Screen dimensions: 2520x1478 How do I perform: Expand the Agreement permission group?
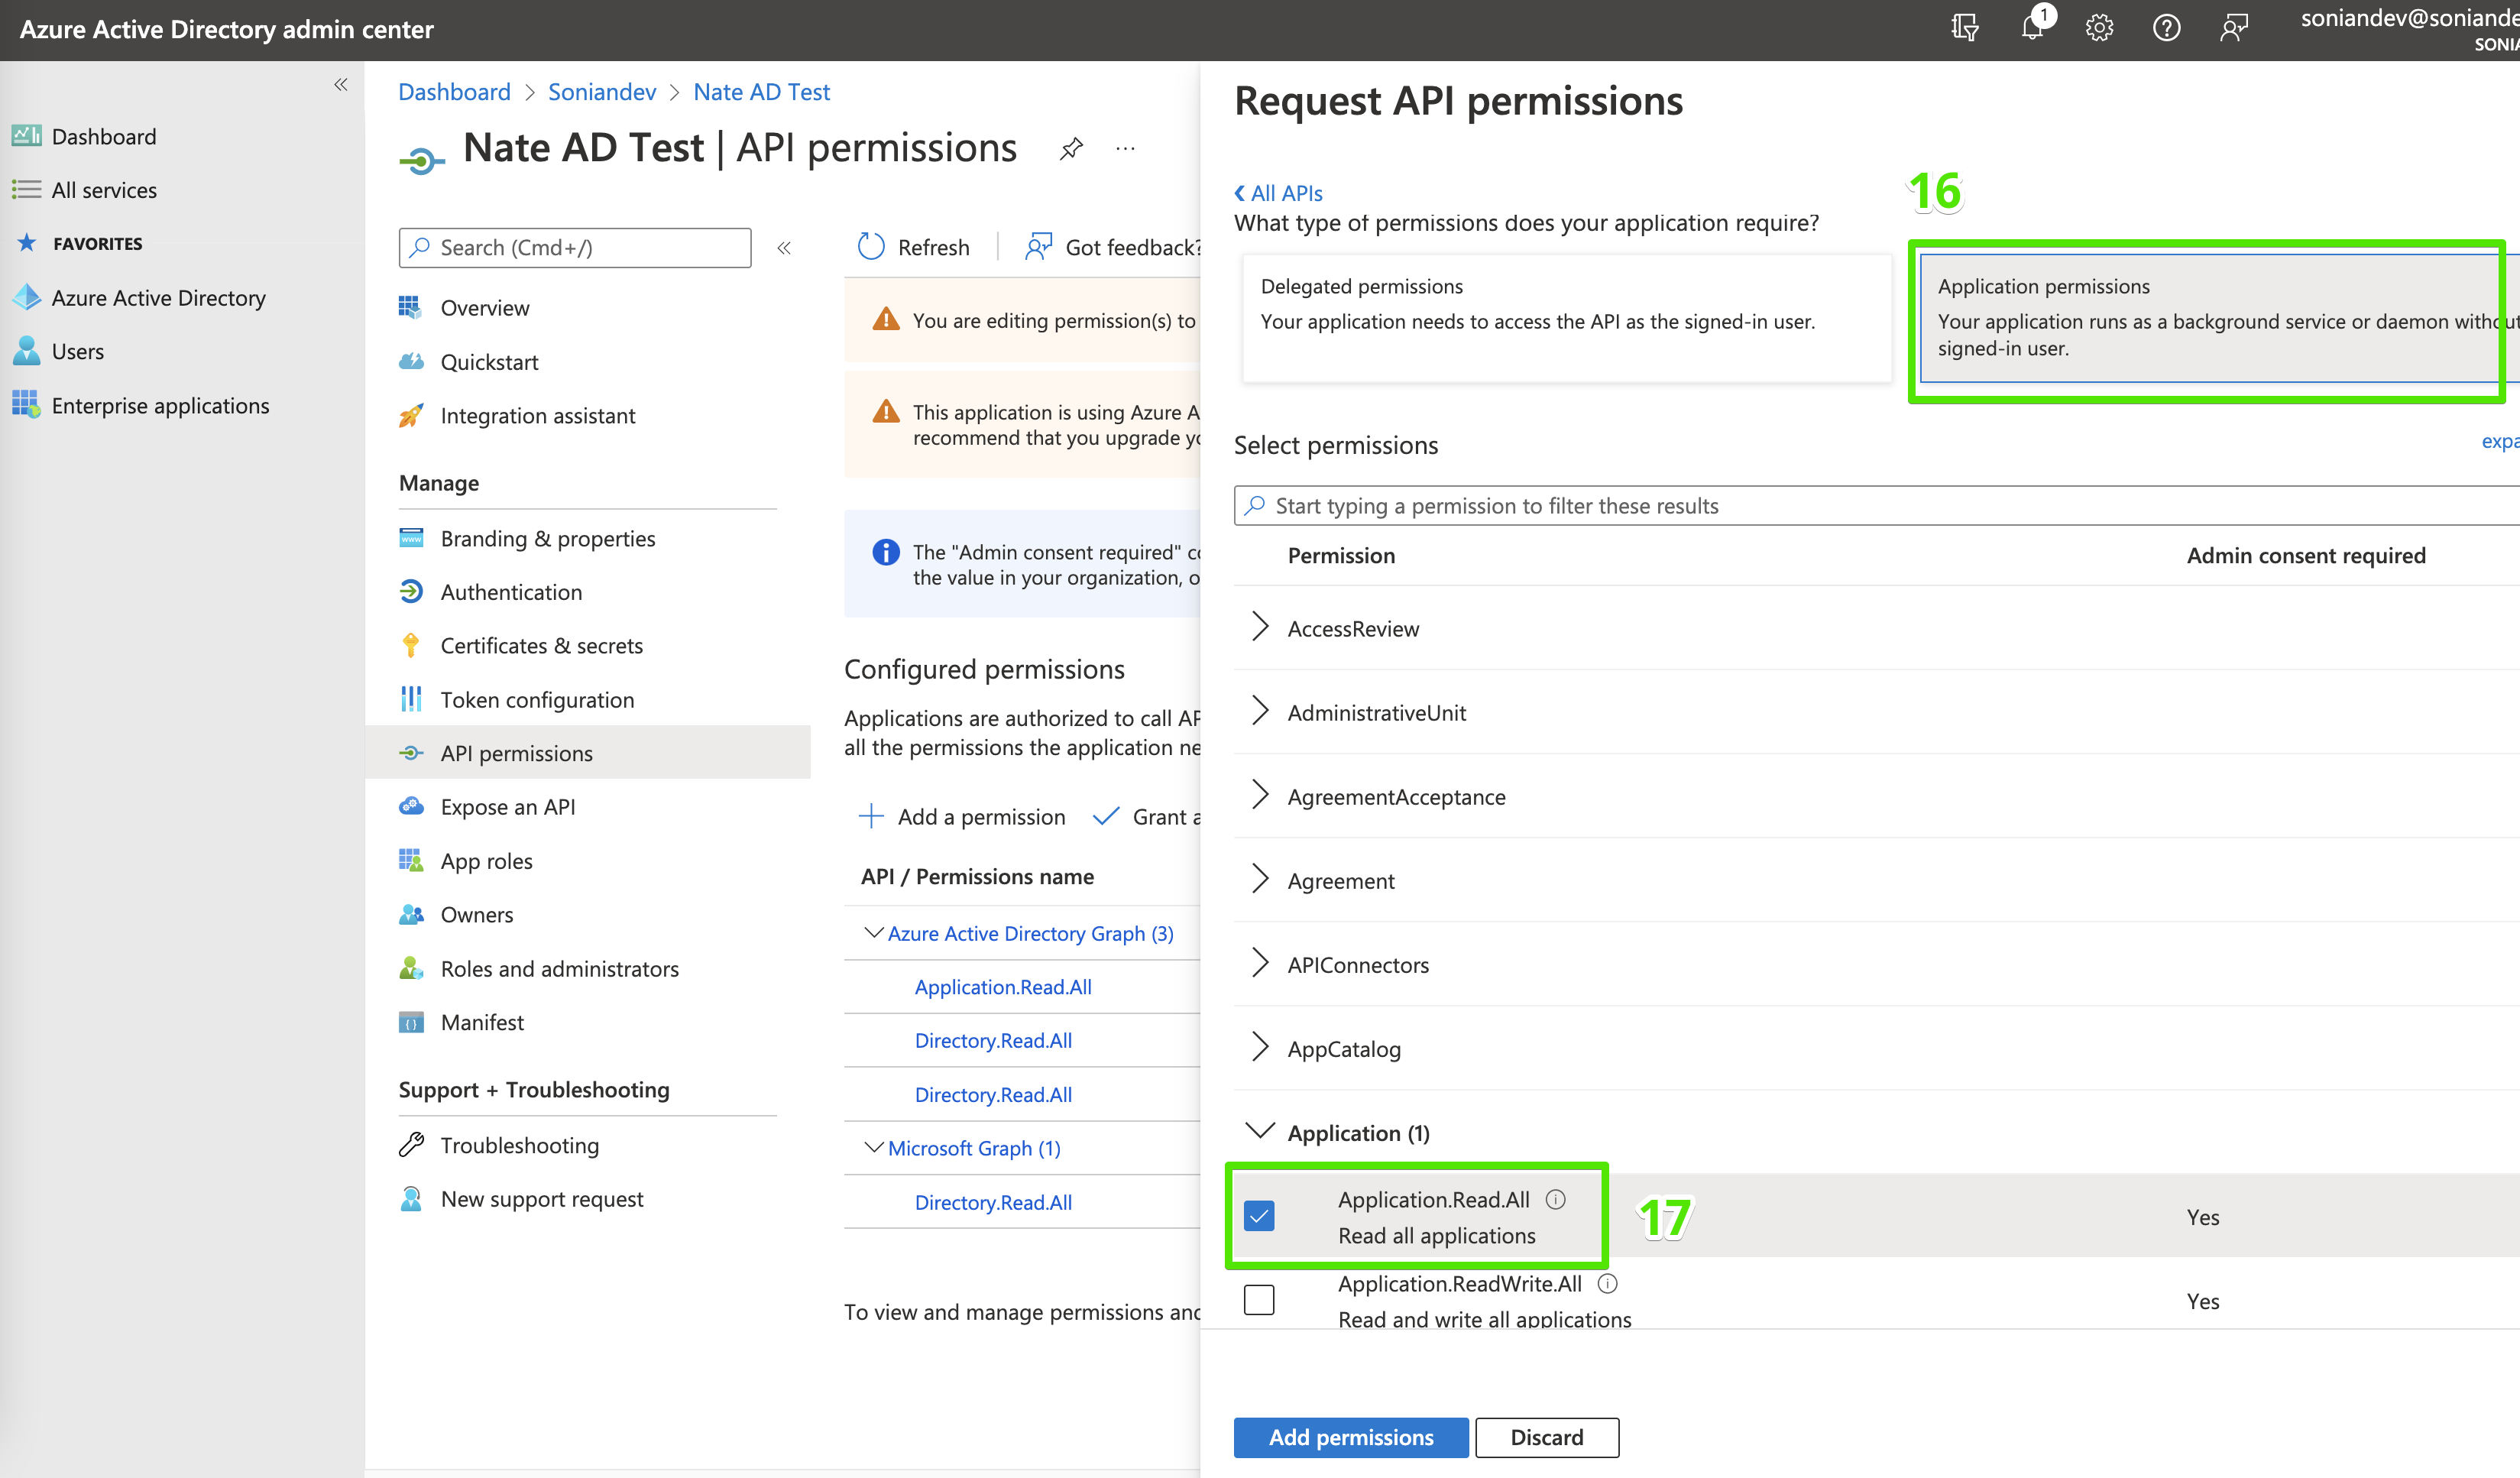1260,880
